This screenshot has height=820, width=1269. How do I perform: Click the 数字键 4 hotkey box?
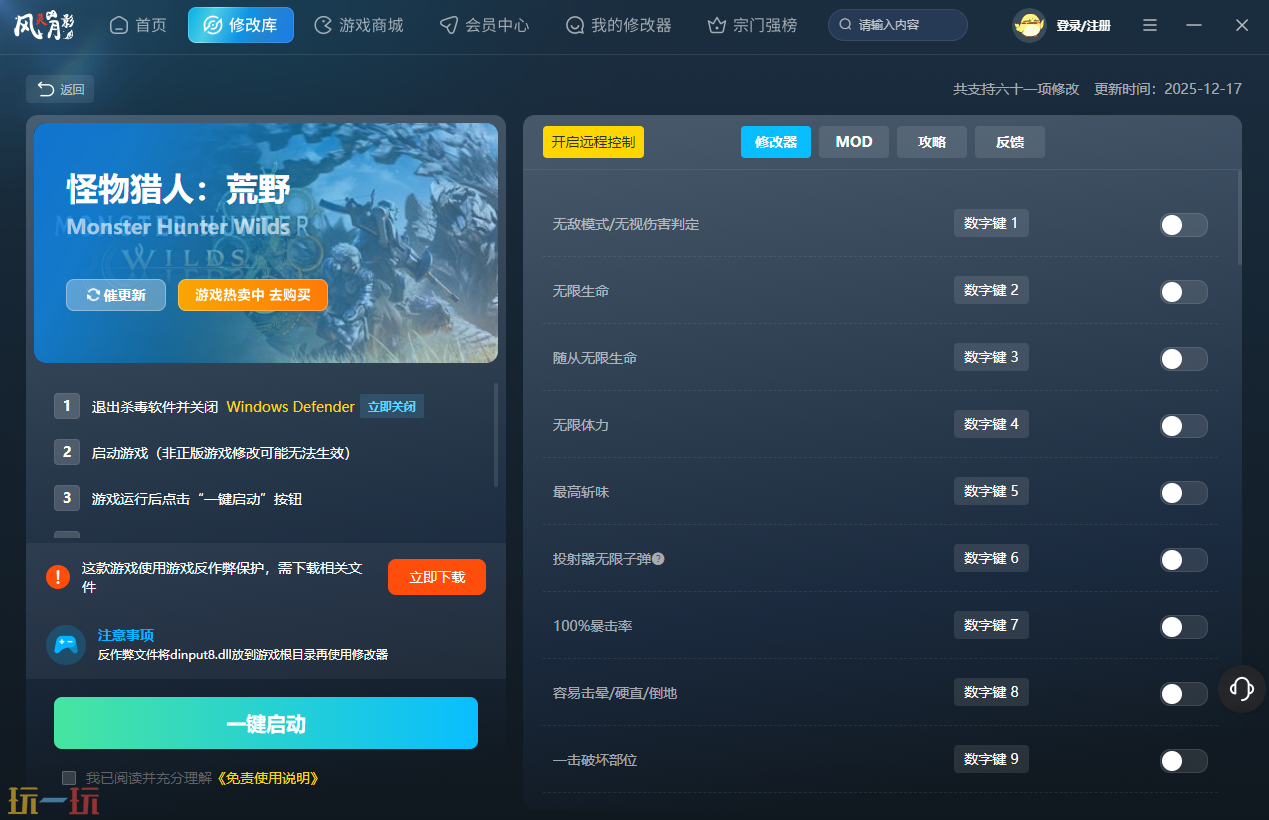pos(991,424)
